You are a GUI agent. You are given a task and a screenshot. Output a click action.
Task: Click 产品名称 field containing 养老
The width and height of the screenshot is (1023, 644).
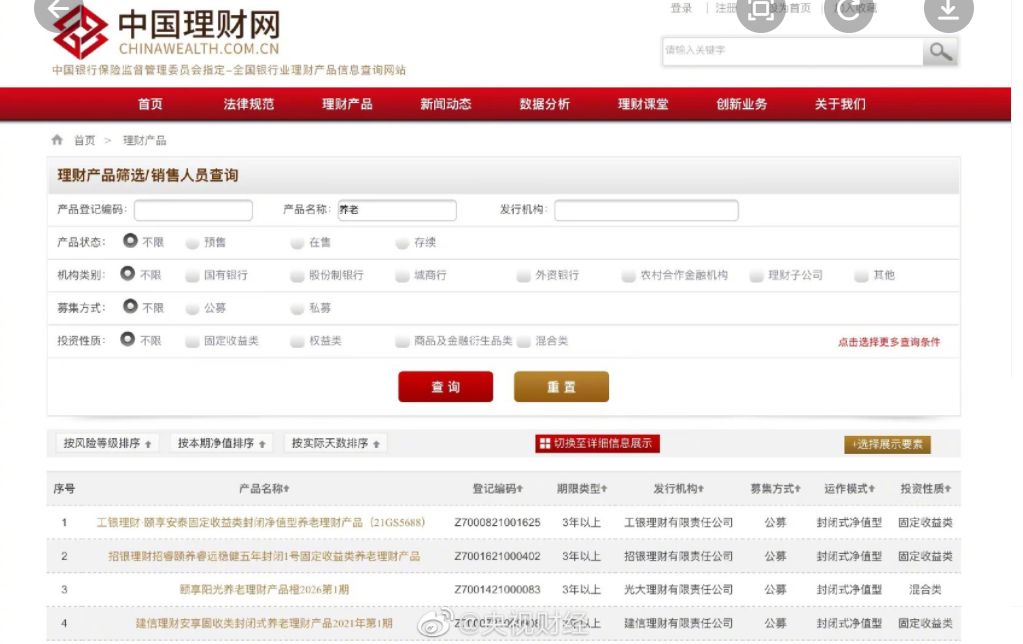(397, 210)
